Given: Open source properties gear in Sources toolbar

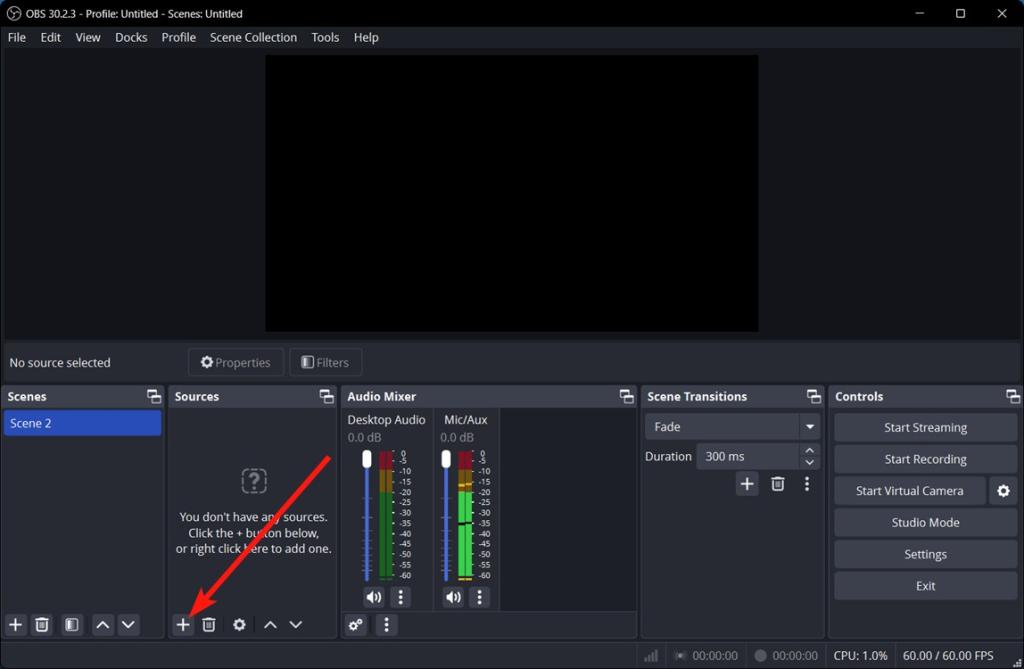Looking at the screenshot, I should (239, 624).
